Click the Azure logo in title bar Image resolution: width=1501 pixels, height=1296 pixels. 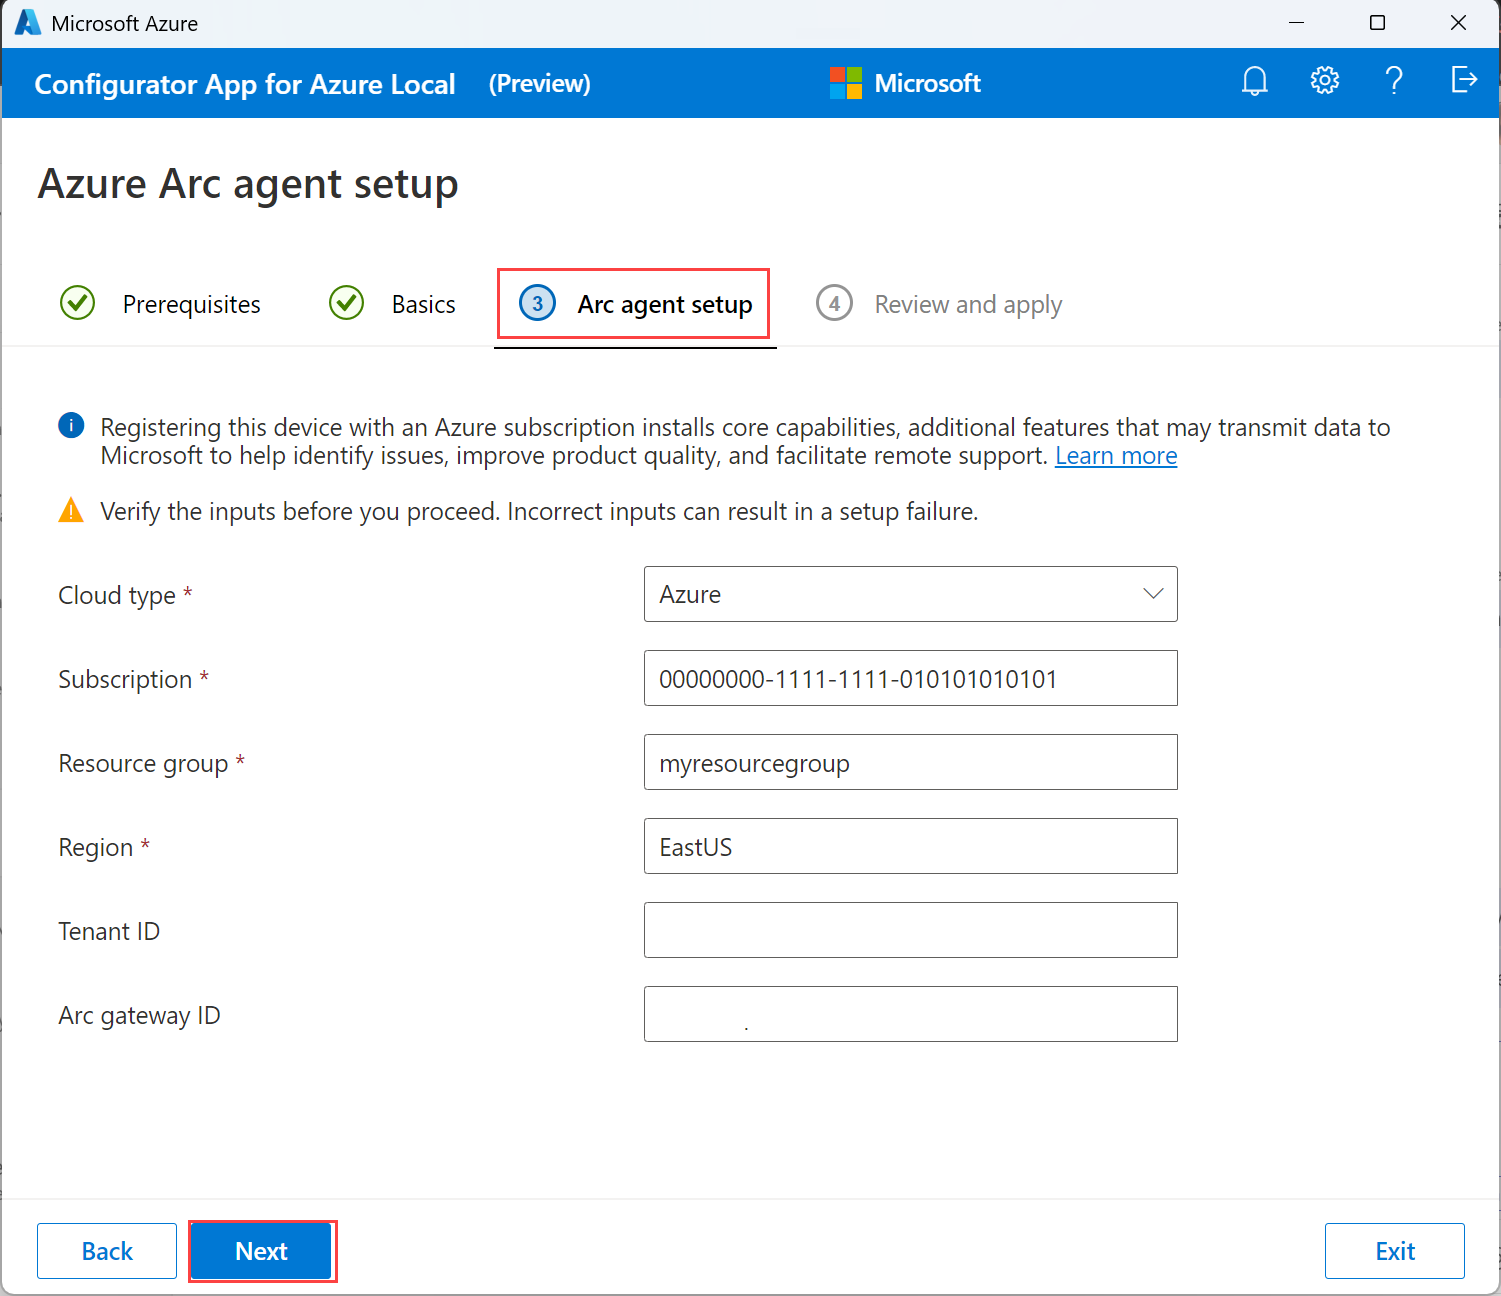(27, 23)
